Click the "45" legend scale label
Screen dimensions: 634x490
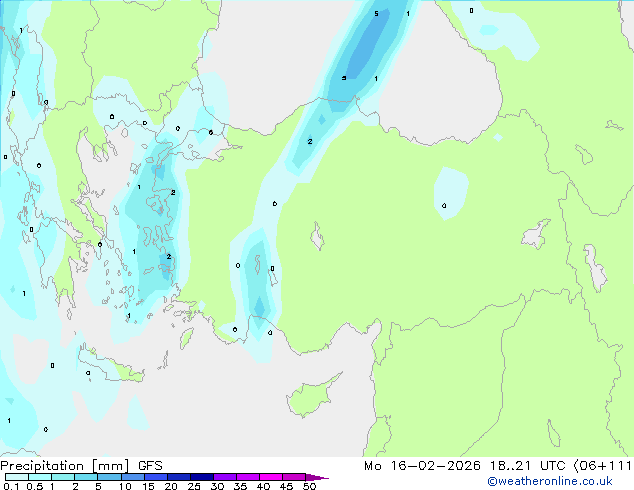tap(286, 486)
